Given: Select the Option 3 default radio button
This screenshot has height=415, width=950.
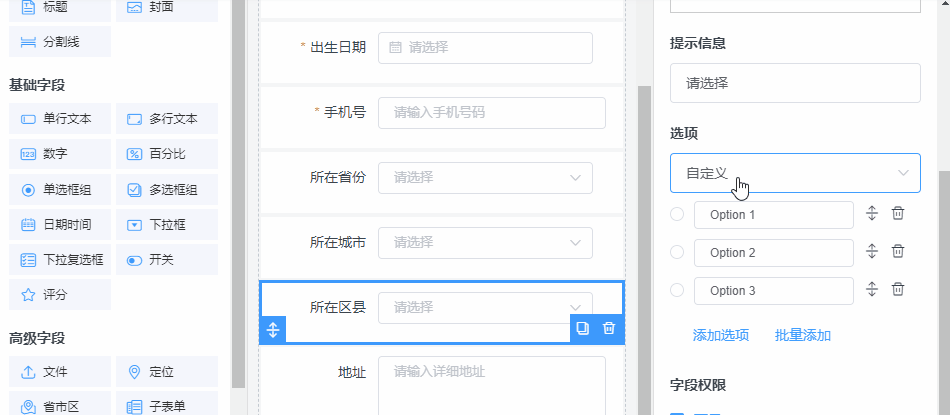Looking at the screenshot, I should pyautogui.click(x=677, y=290).
